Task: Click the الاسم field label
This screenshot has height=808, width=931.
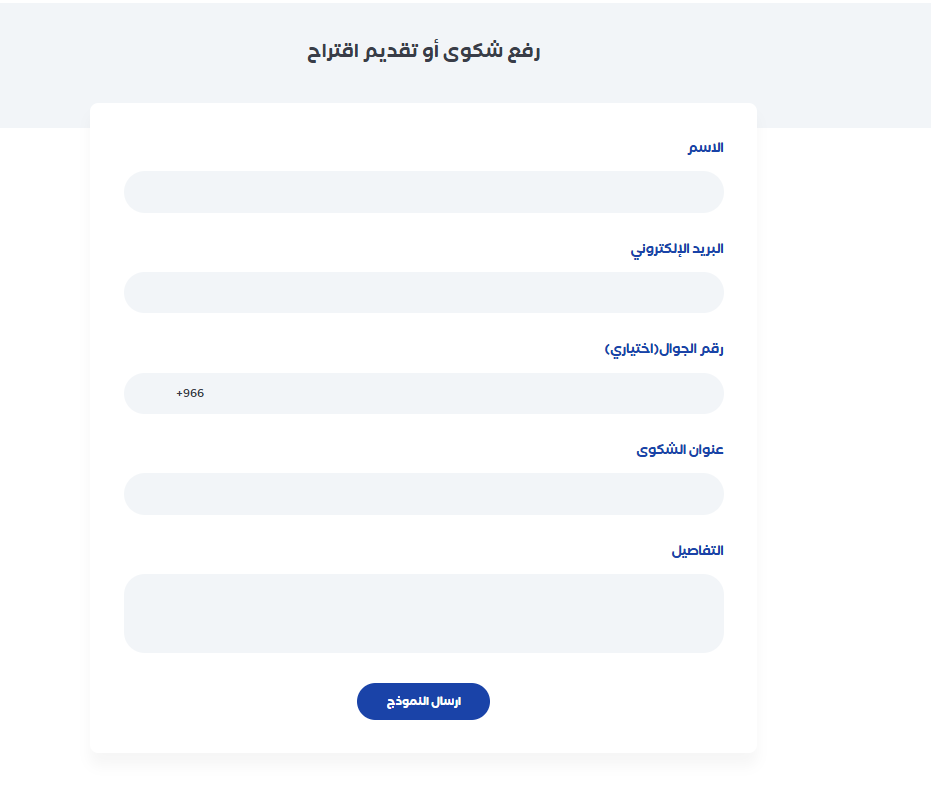Action: coord(704,148)
